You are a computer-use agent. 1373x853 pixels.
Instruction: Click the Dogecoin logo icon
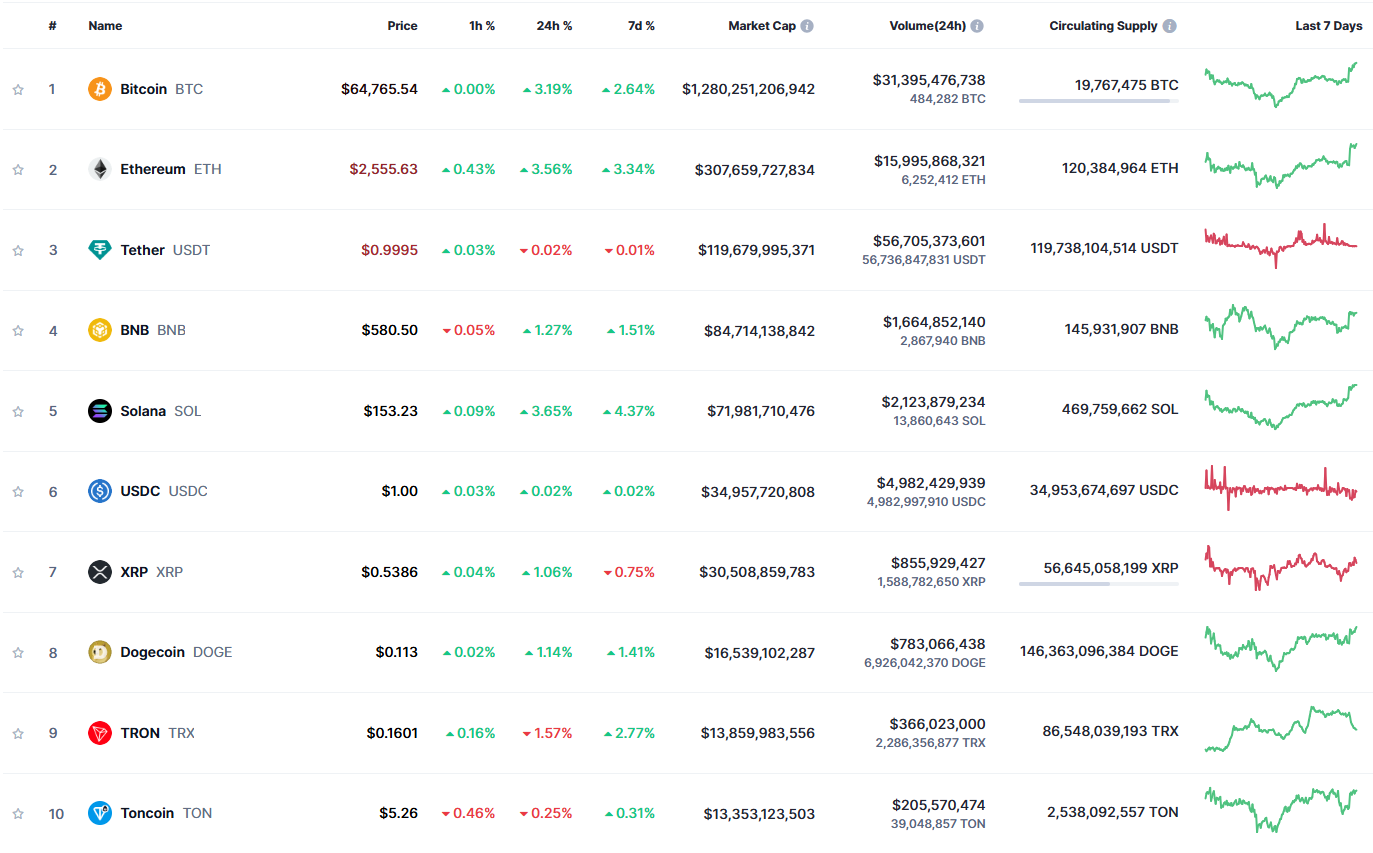[100, 652]
